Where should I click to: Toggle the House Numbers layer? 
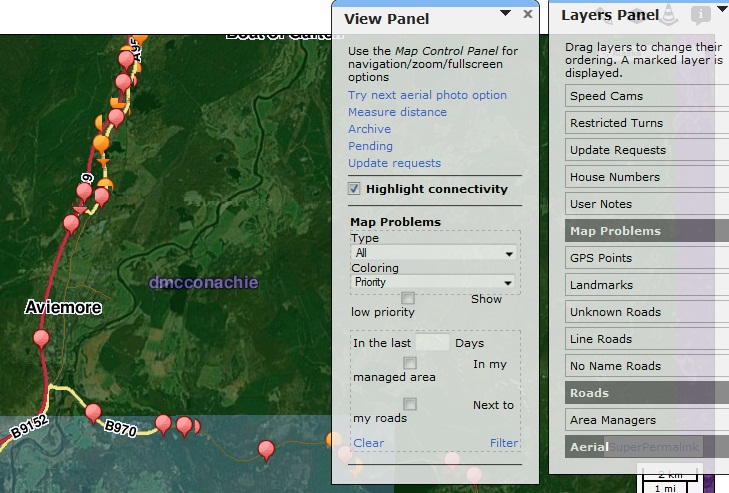(x=647, y=177)
